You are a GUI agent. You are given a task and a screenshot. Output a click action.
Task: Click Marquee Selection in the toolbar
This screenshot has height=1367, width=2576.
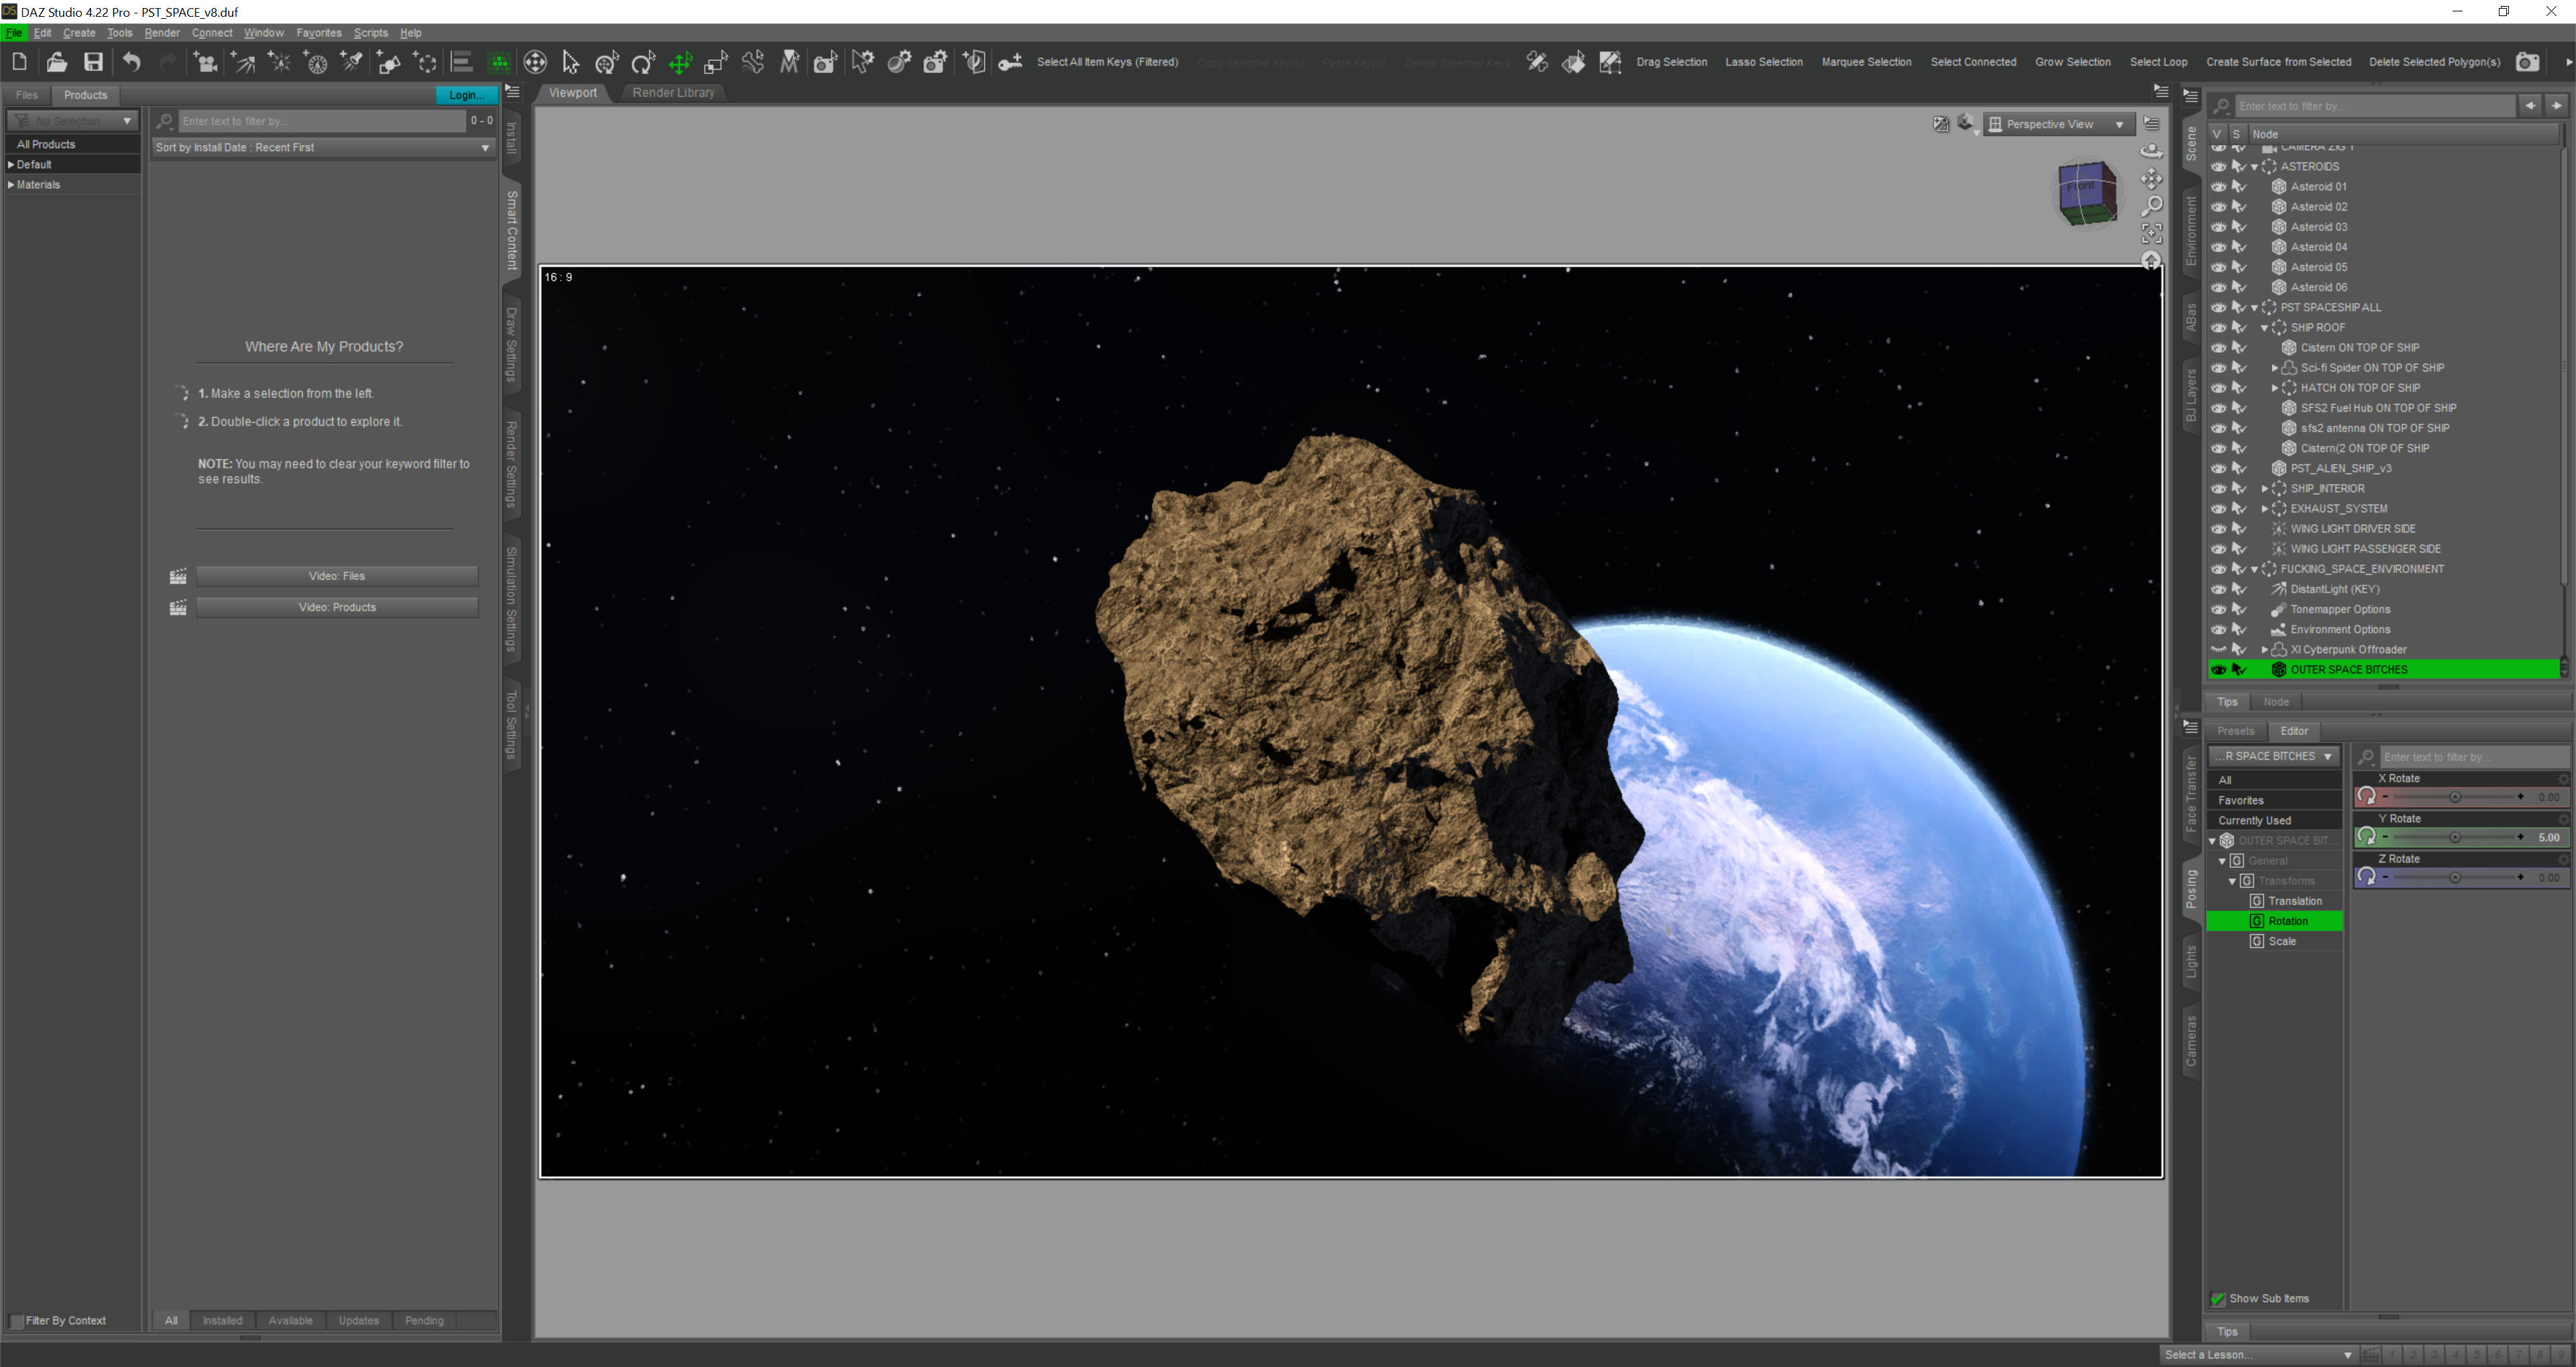click(1866, 62)
